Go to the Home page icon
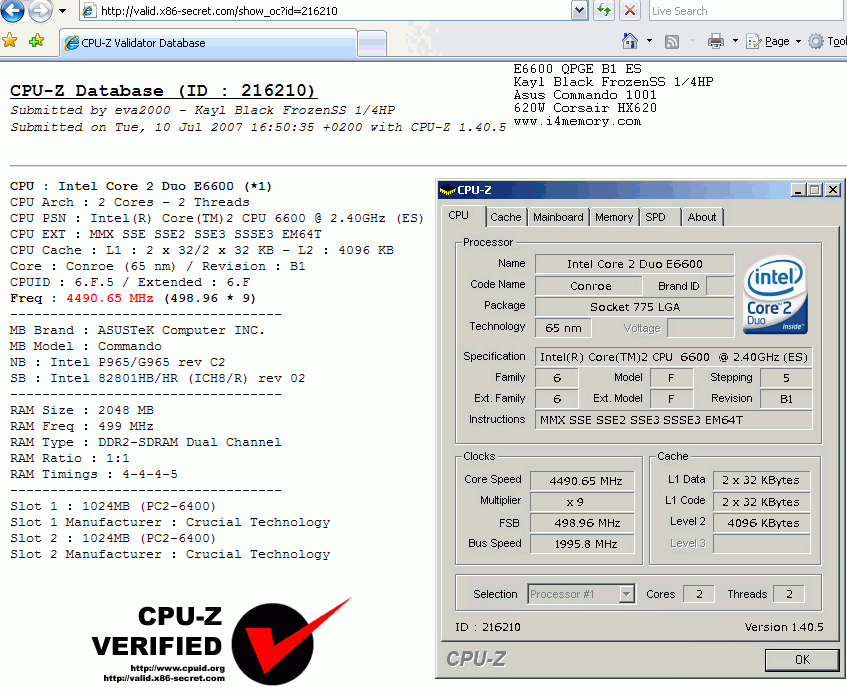This screenshot has width=847, height=690. 630,41
